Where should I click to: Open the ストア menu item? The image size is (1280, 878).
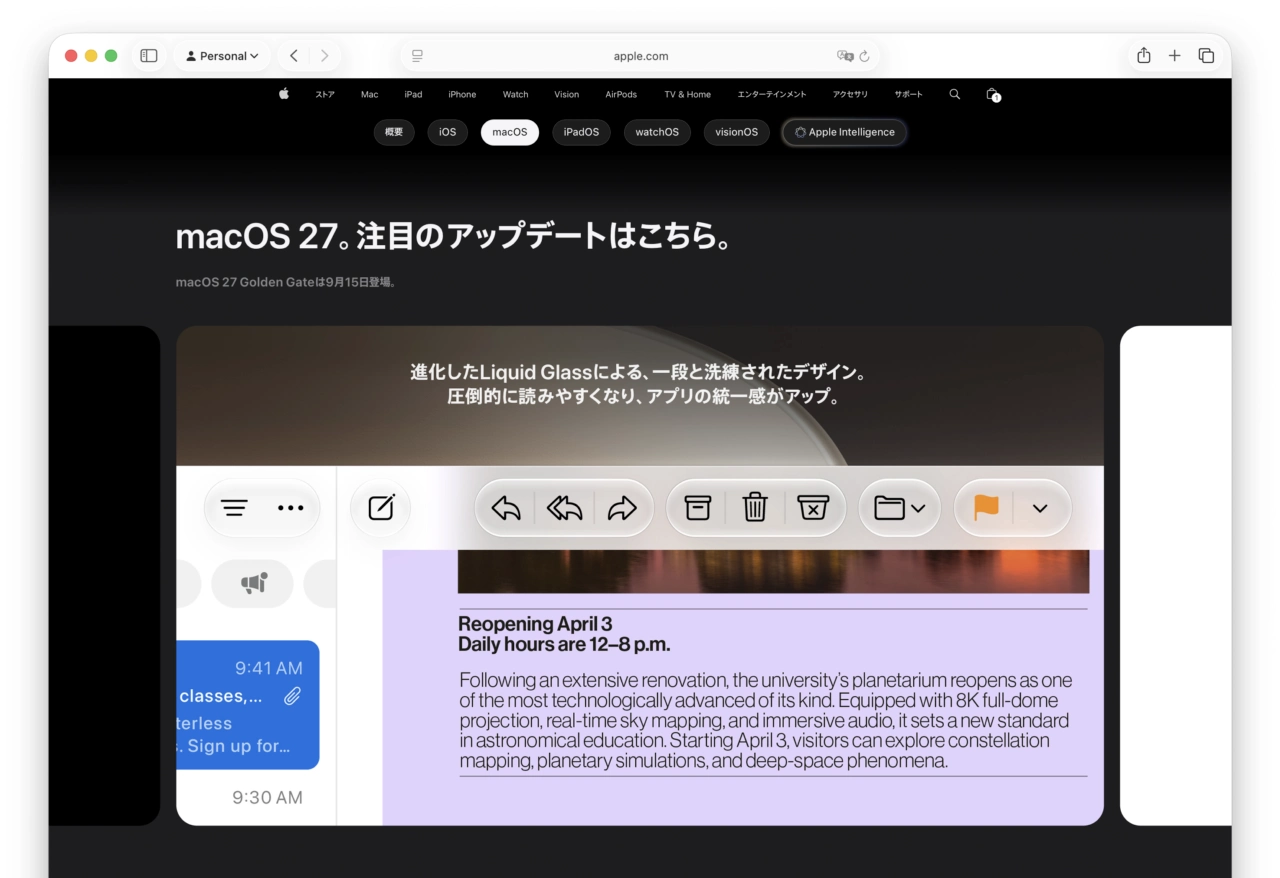click(325, 94)
